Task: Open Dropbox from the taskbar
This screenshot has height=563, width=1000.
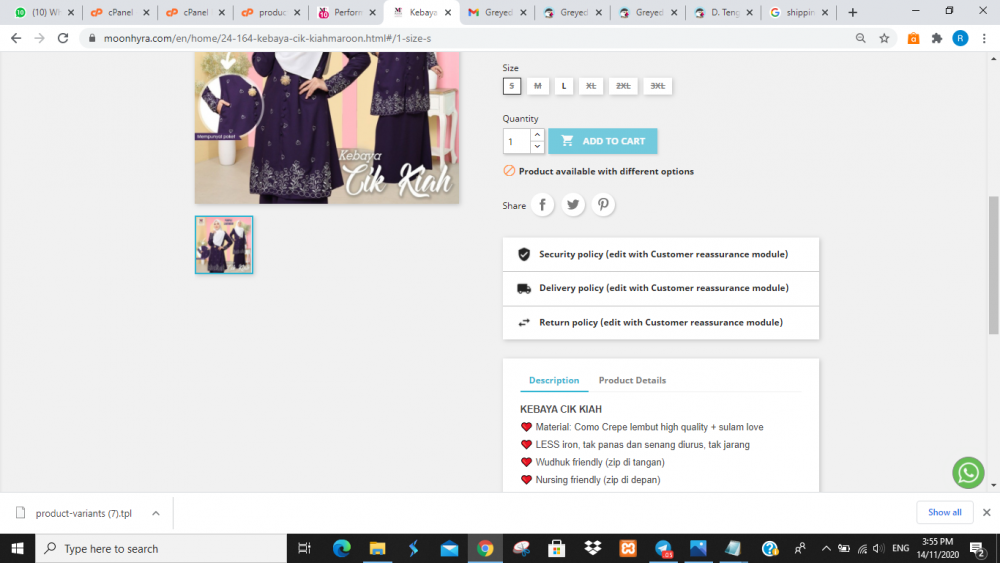Action: [x=592, y=548]
